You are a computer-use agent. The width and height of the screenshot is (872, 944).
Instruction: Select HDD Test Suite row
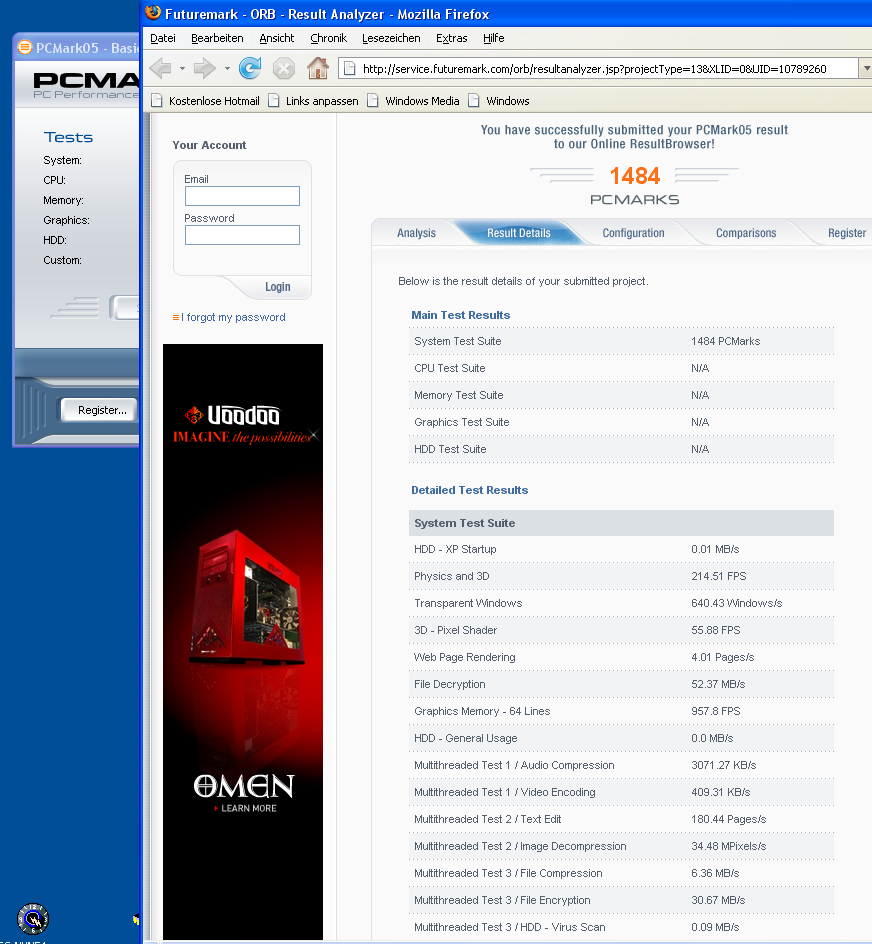[621, 450]
